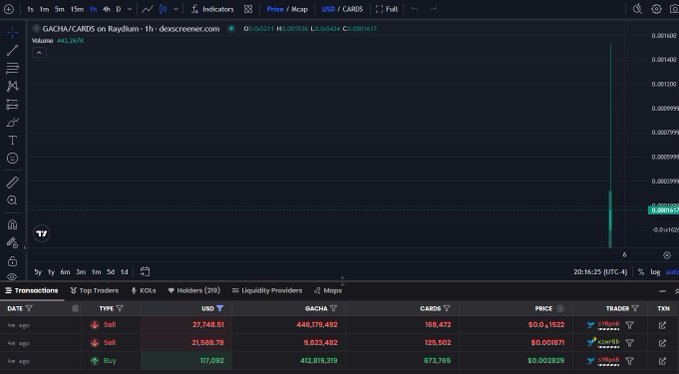Open the TradingView logo link
The height and width of the screenshot is (374, 679).
[x=42, y=234]
